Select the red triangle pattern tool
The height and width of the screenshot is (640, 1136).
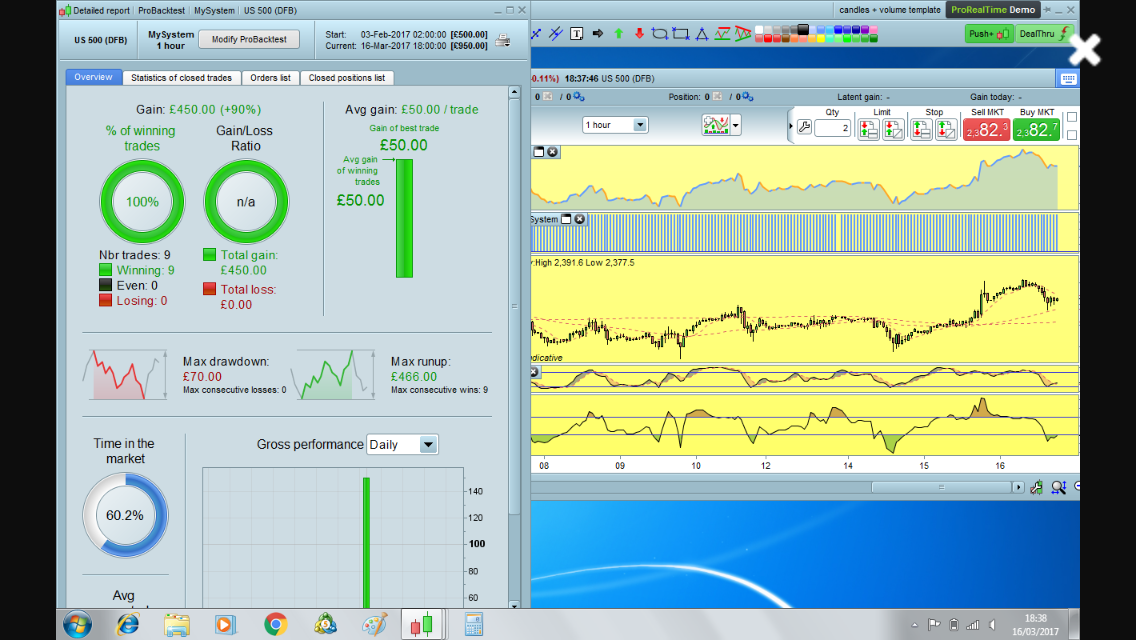[x=743, y=33]
